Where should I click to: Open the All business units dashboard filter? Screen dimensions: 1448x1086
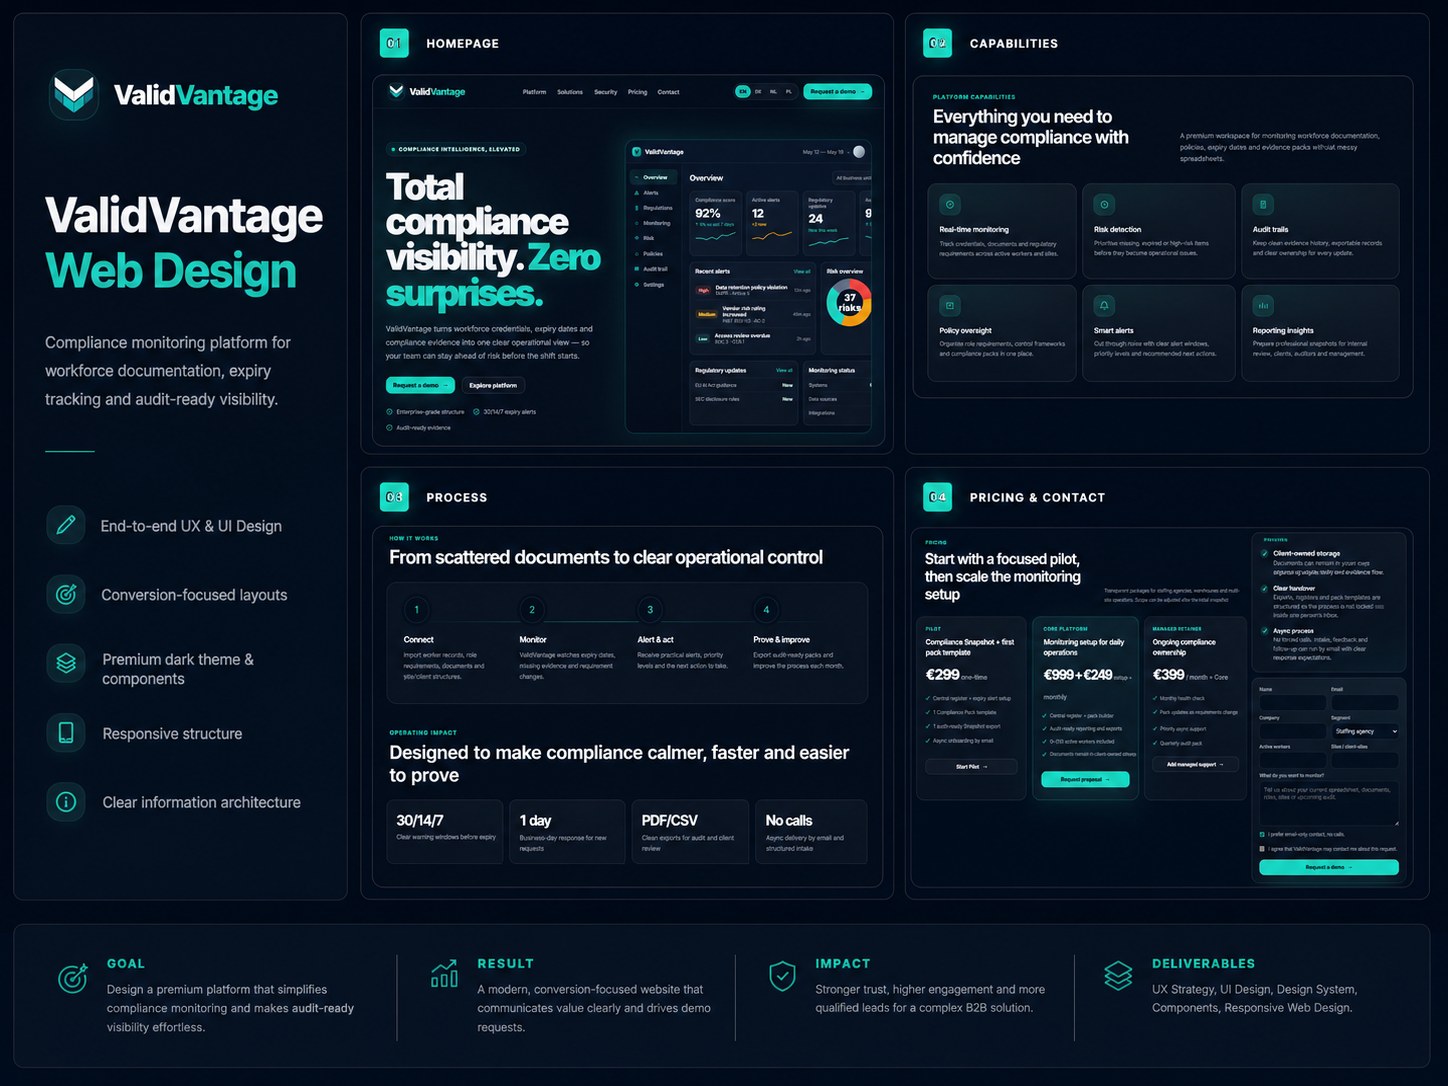click(853, 178)
